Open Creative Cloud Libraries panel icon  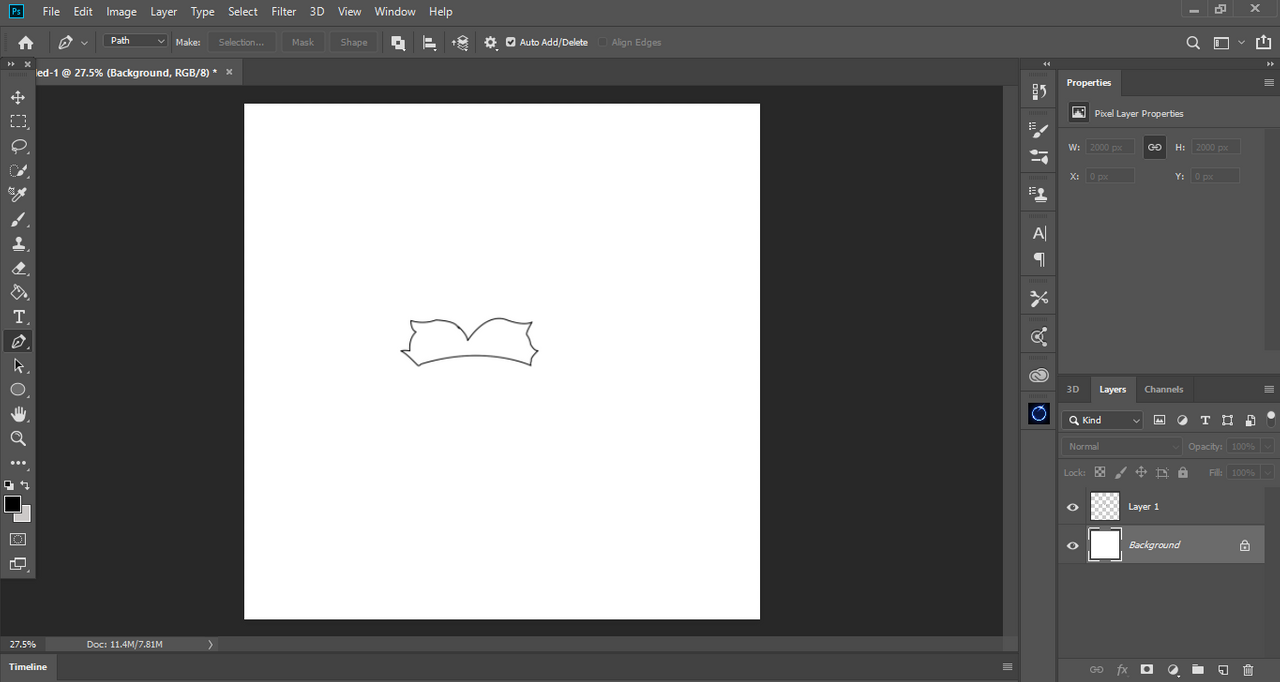click(1039, 376)
